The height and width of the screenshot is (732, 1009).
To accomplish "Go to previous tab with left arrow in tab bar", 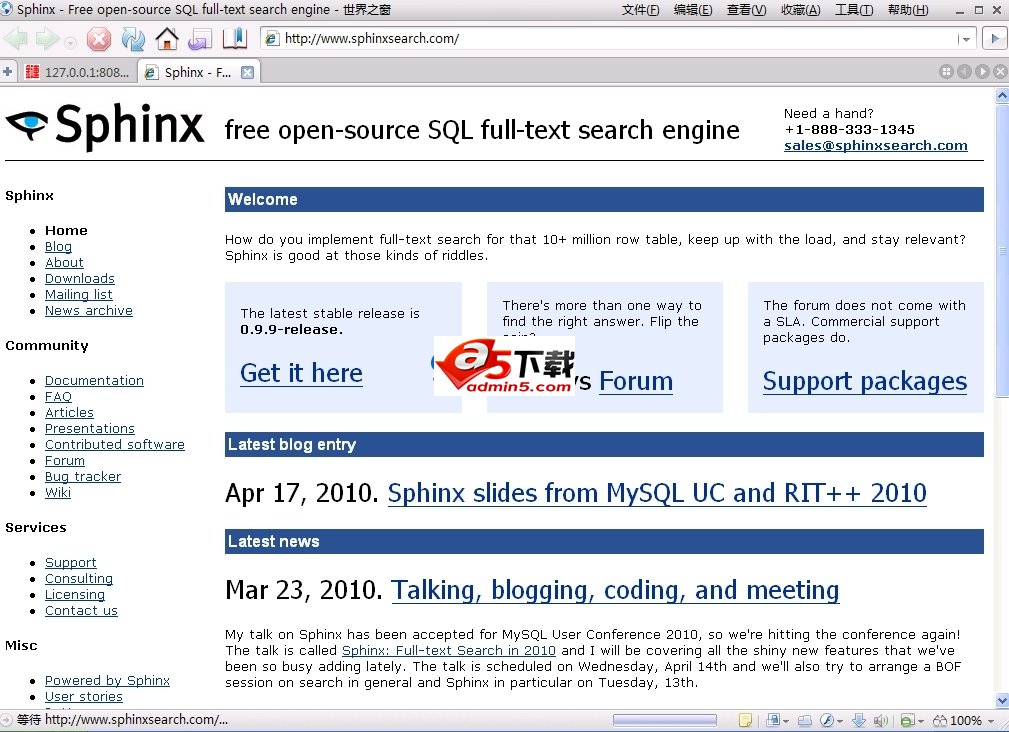I will 964,72.
